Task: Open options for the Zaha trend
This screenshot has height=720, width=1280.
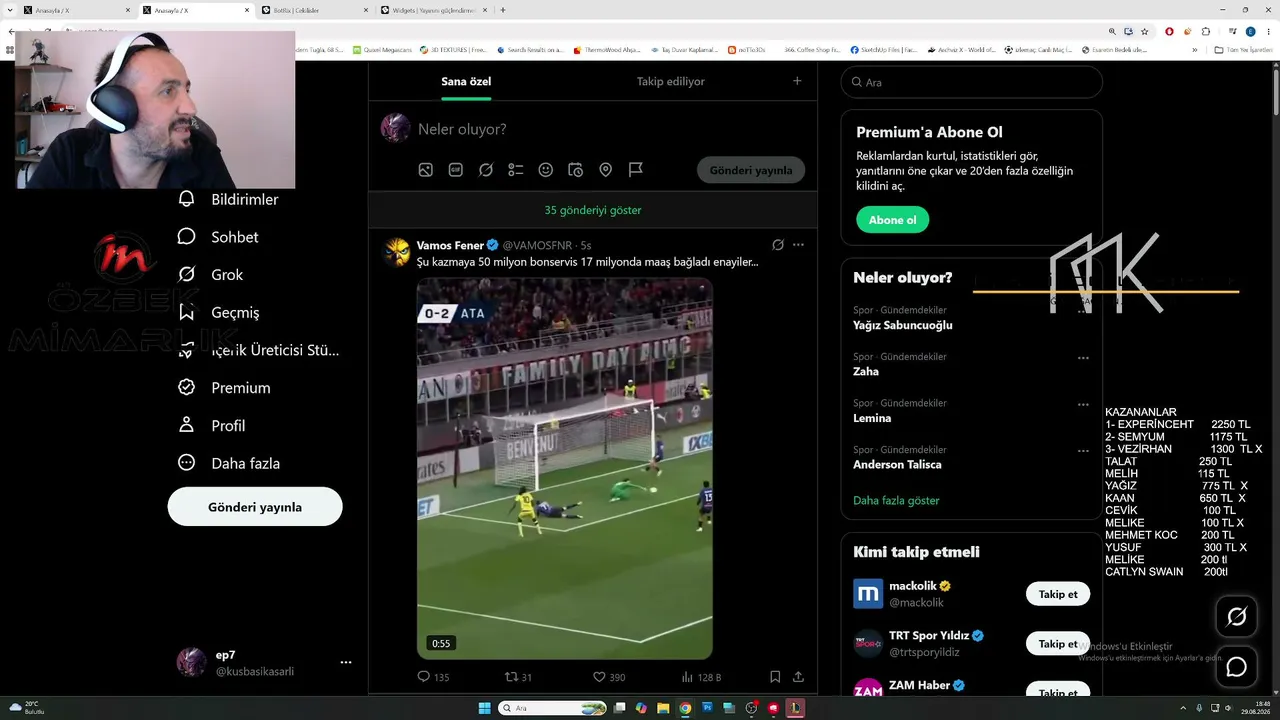Action: (1083, 358)
